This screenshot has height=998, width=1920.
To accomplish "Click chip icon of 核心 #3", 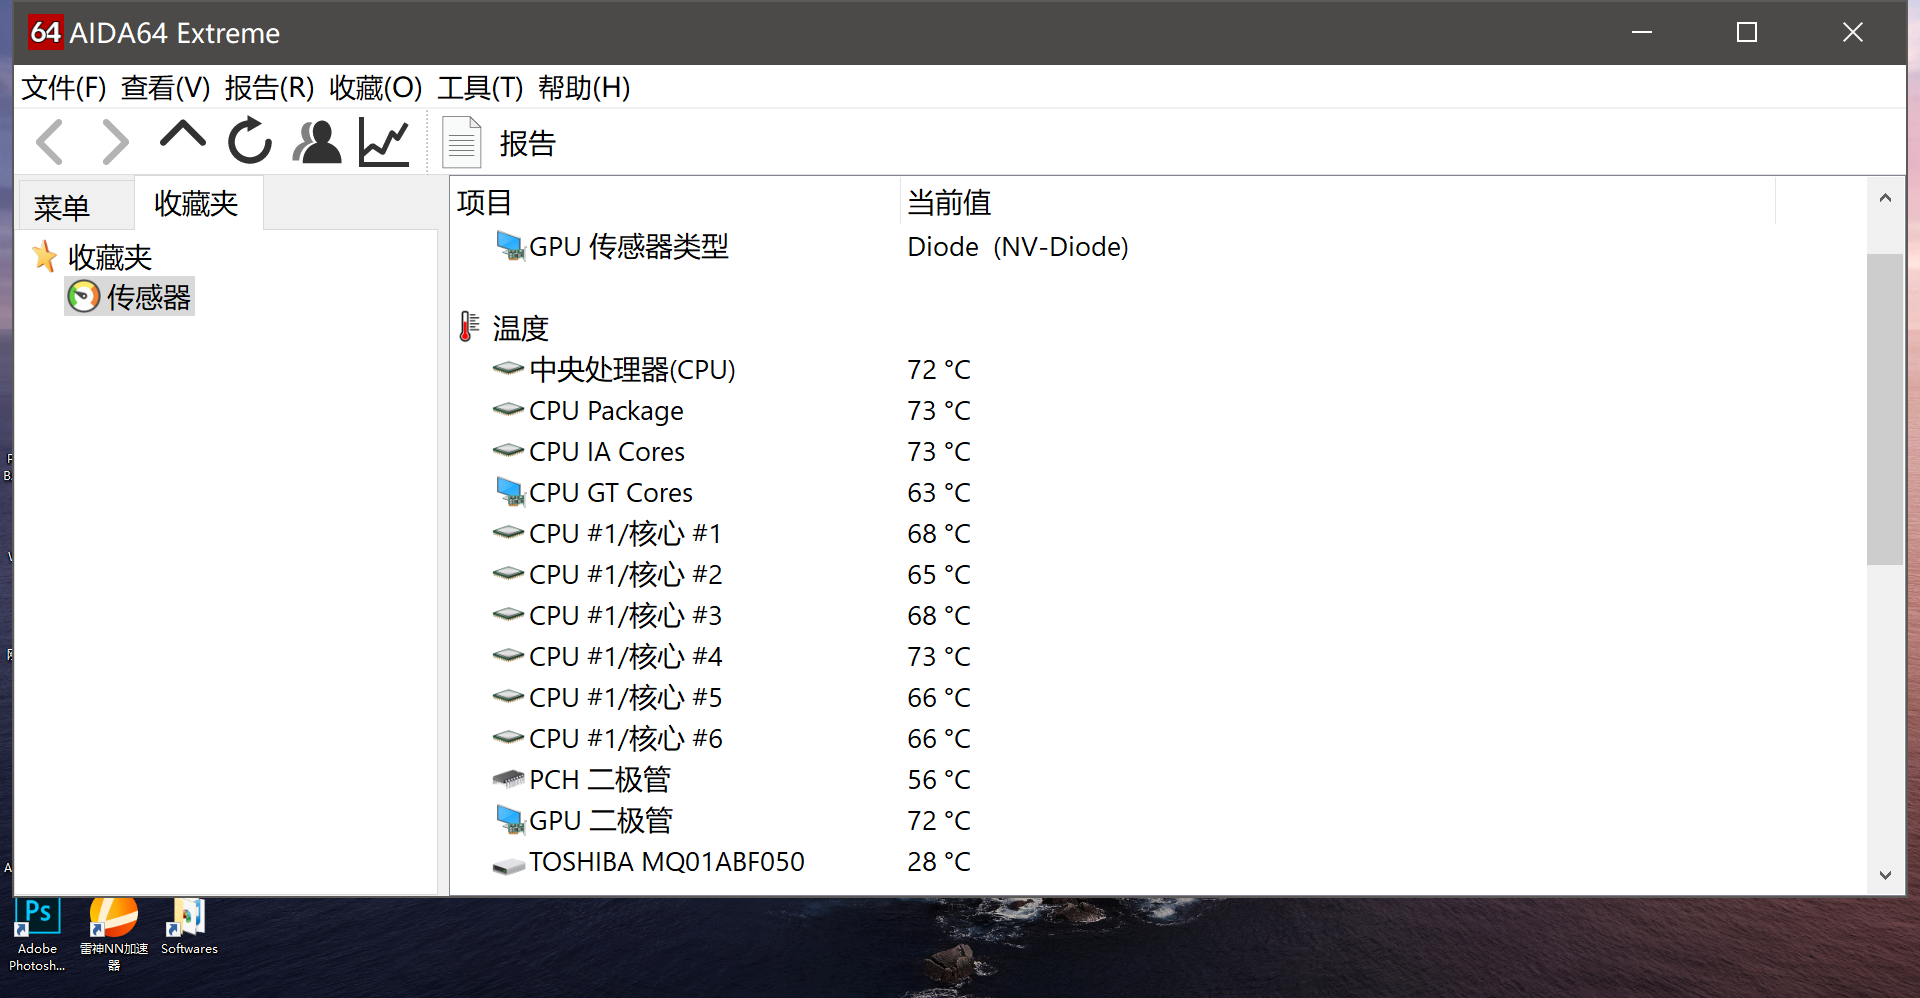I will point(509,614).
